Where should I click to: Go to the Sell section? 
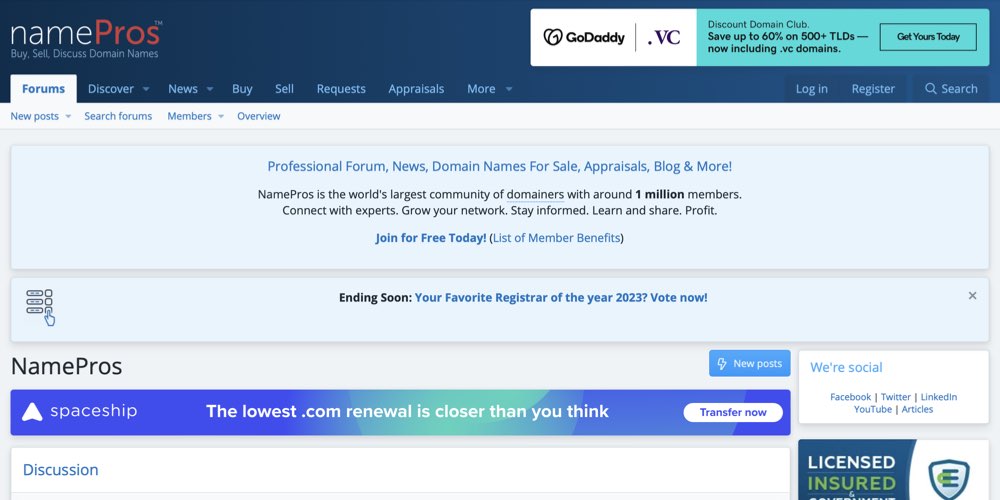[284, 89]
